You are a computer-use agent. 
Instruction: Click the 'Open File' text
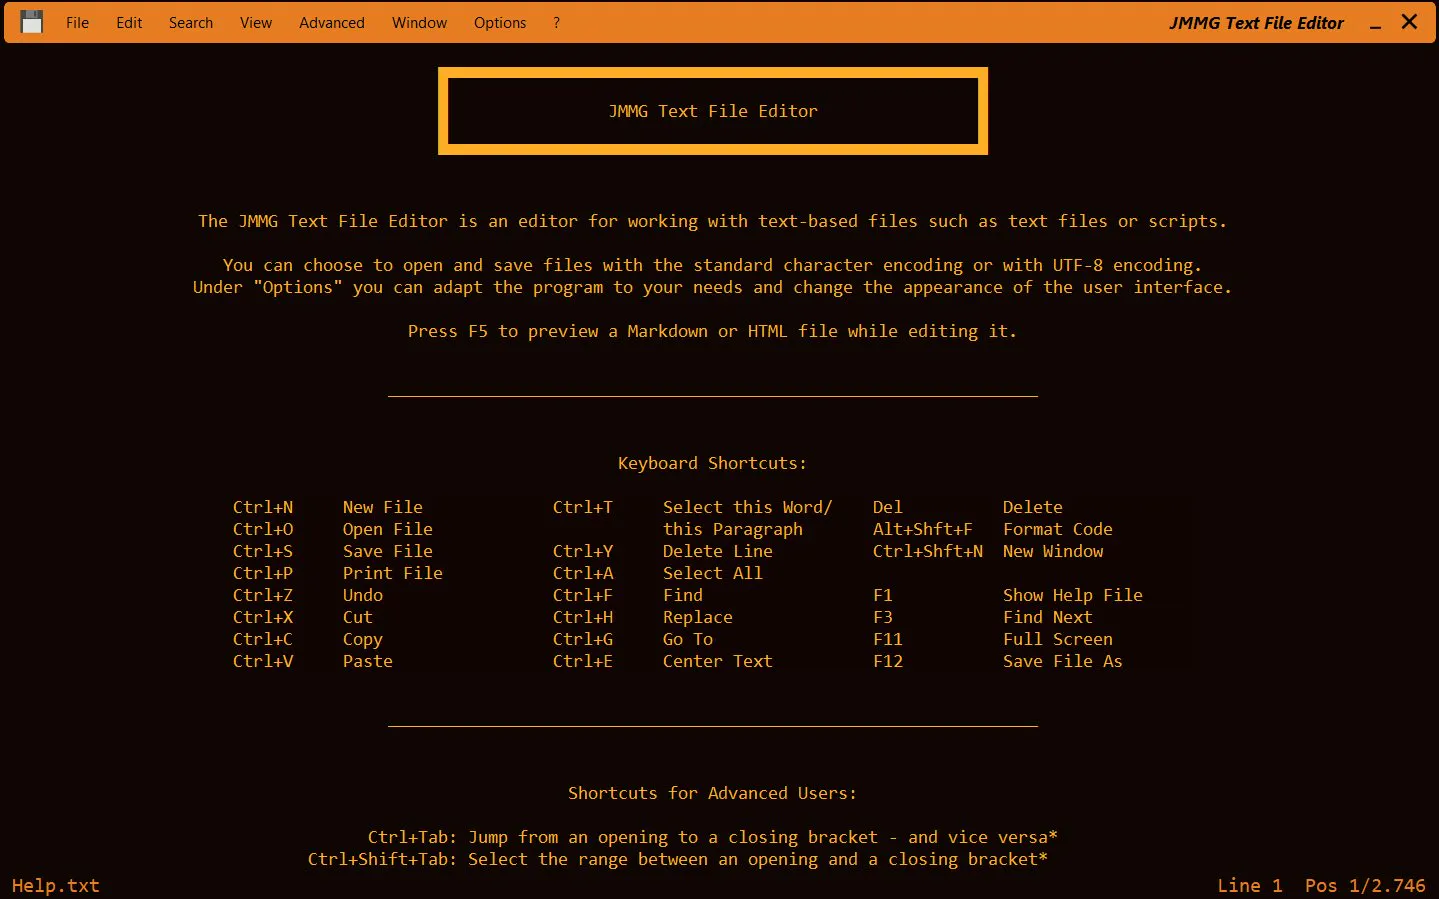point(388,529)
